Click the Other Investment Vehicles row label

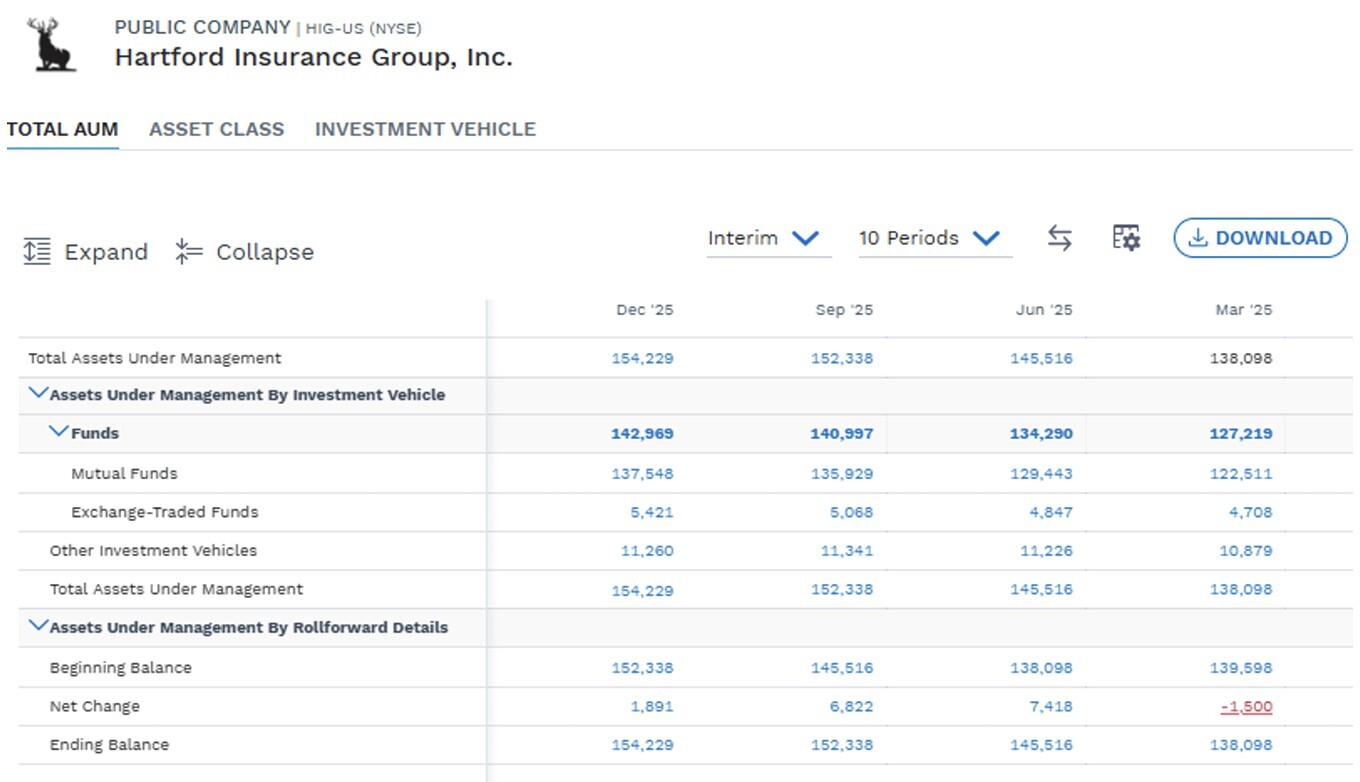153,551
